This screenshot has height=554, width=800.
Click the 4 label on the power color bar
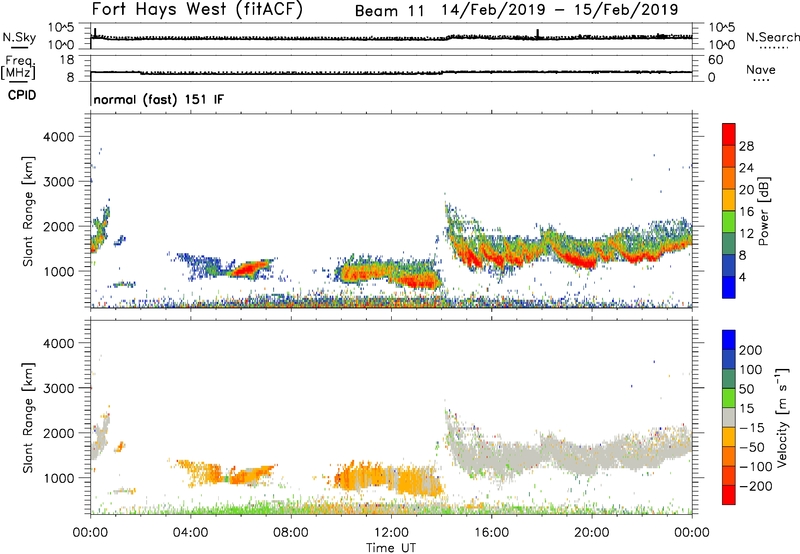tap(743, 277)
